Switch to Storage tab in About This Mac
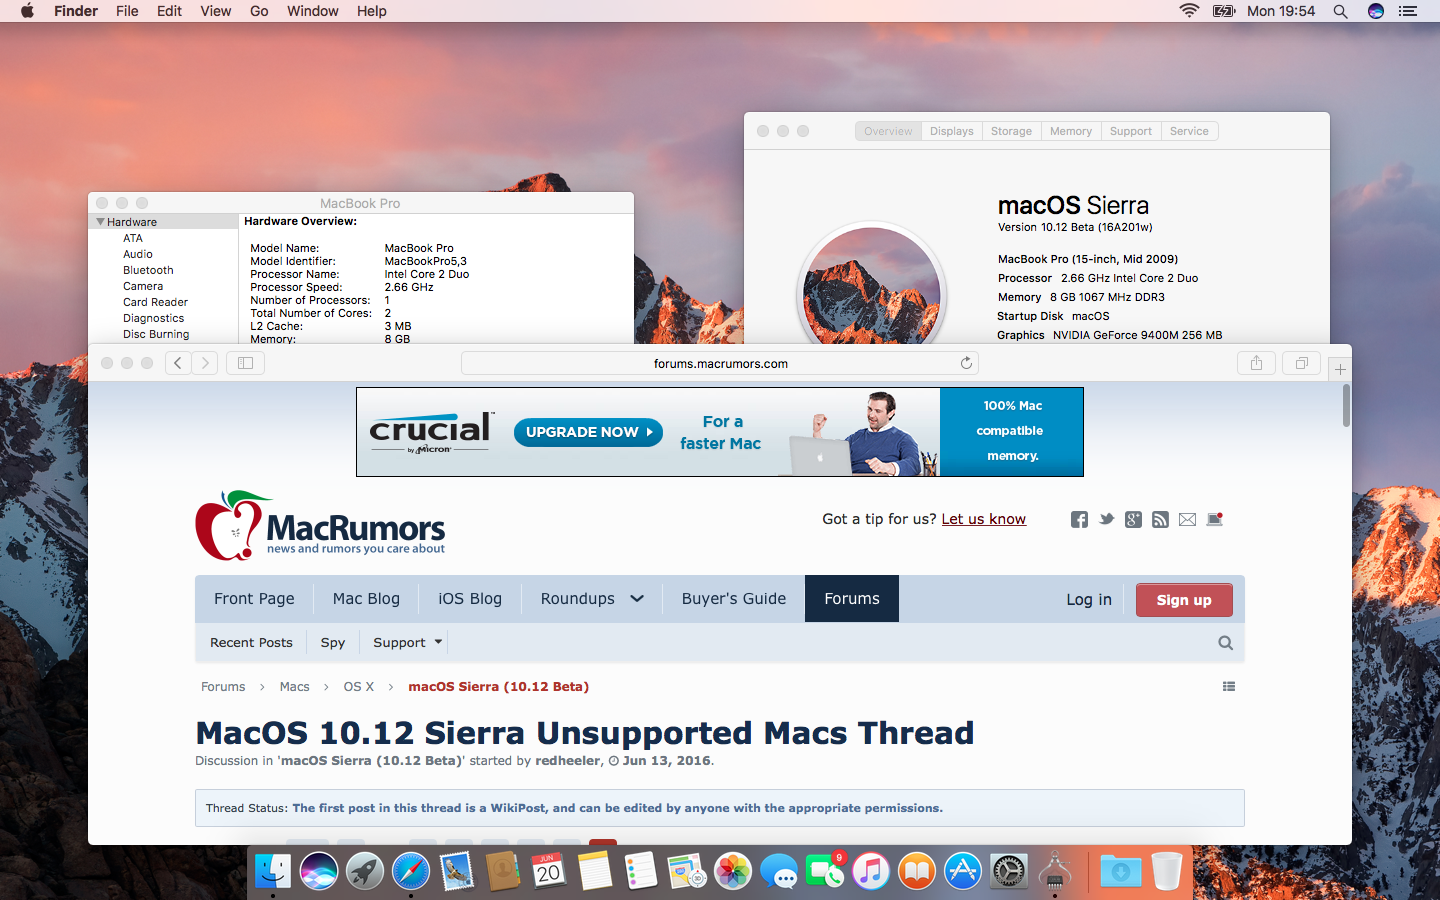The height and width of the screenshot is (900, 1440). [1011, 131]
